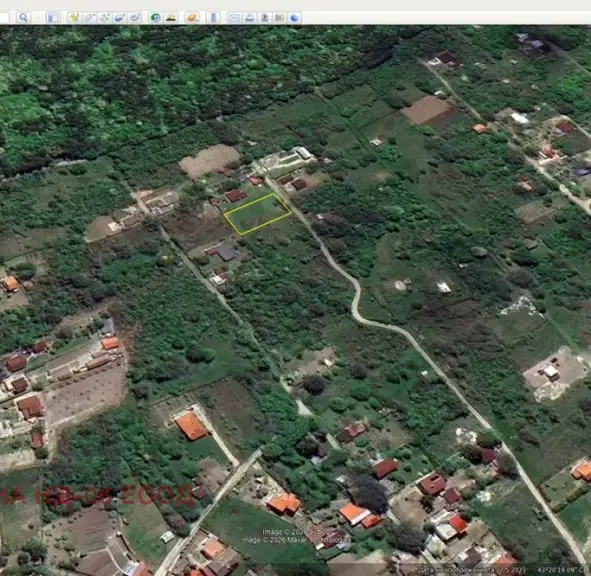Toggle the sidebar panel icon

53,18
